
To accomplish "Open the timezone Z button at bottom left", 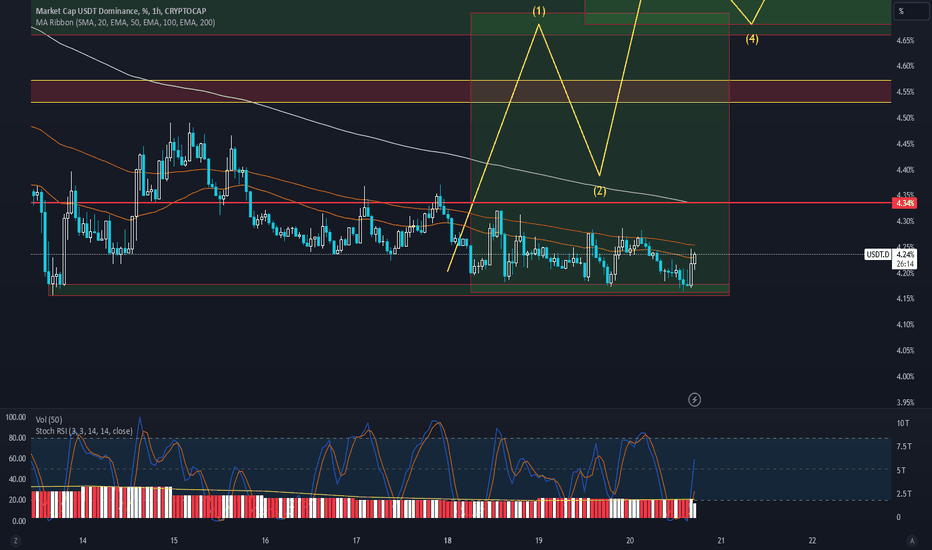I will [x=15, y=540].
